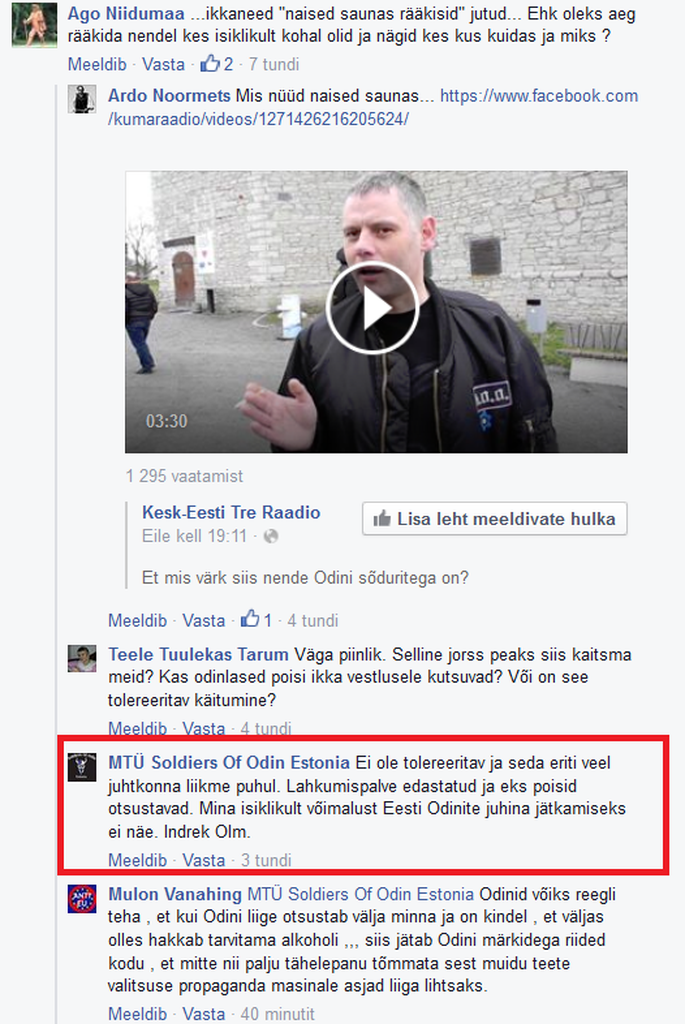This screenshot has height=1024, width=685.
Task: Click the 'Eile kell 19:11' post timestamp
Action: (195, 536)
